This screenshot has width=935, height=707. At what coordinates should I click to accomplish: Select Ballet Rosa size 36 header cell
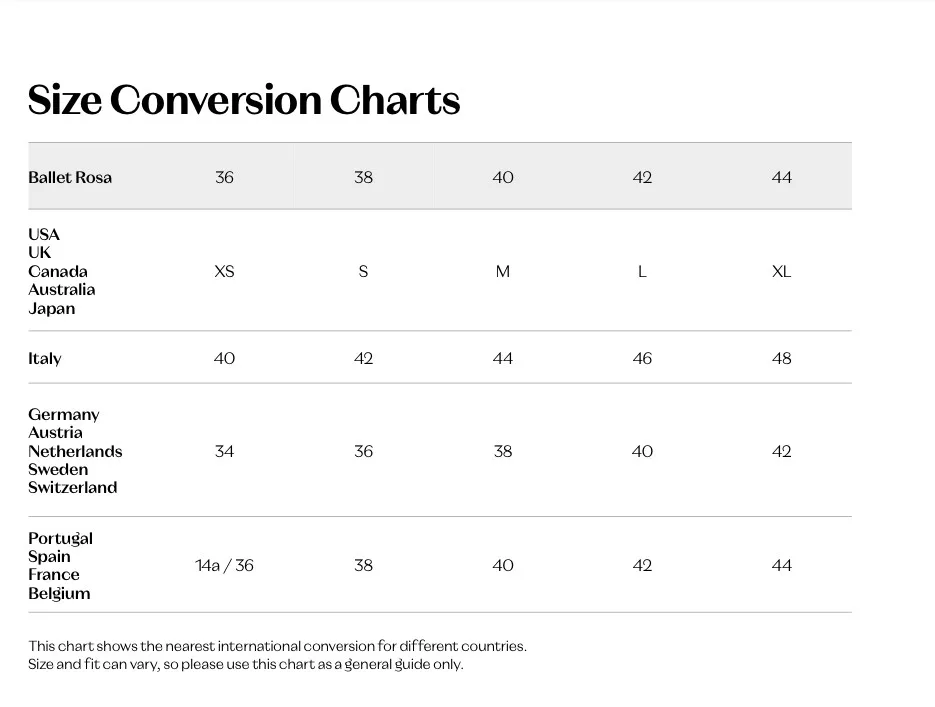coord(224,177)
